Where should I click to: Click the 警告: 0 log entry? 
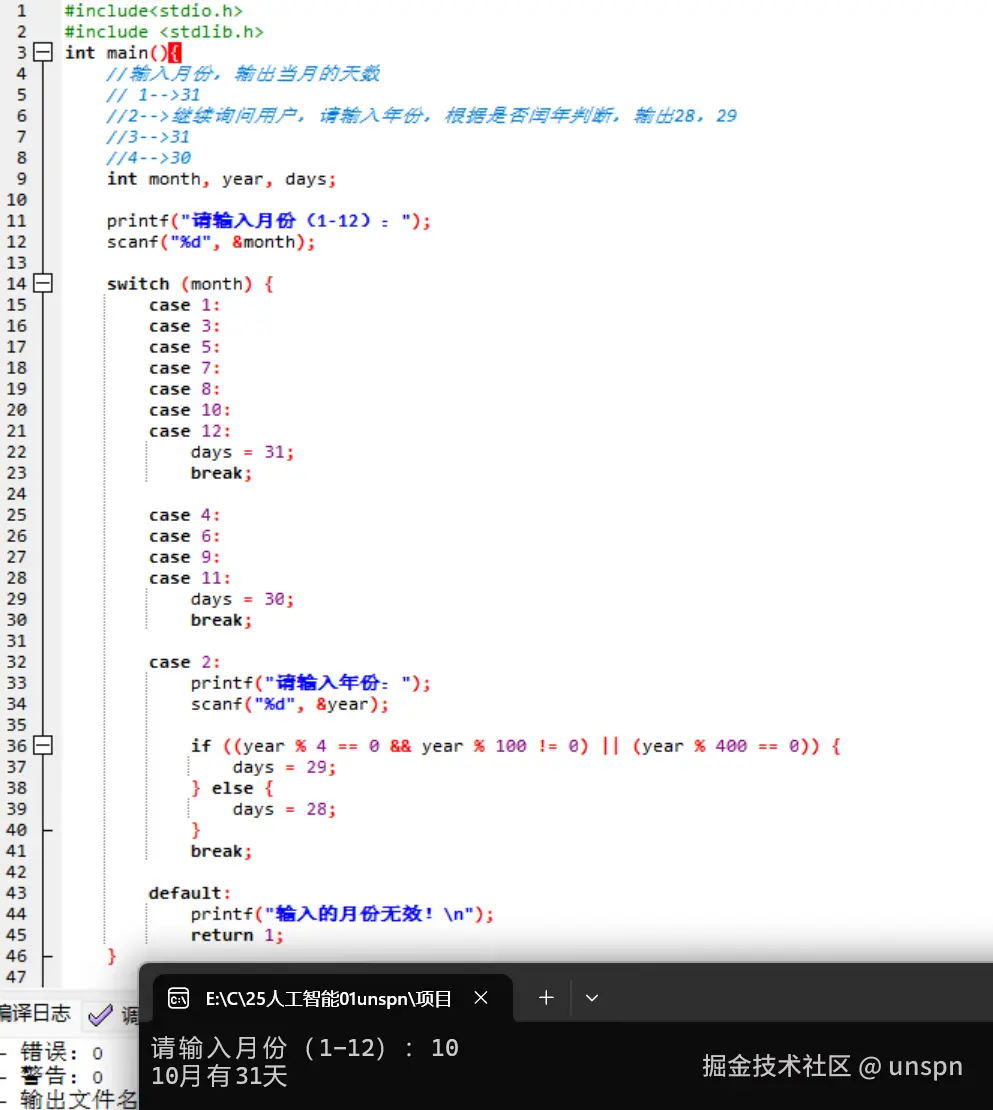tap(62, 1077)
